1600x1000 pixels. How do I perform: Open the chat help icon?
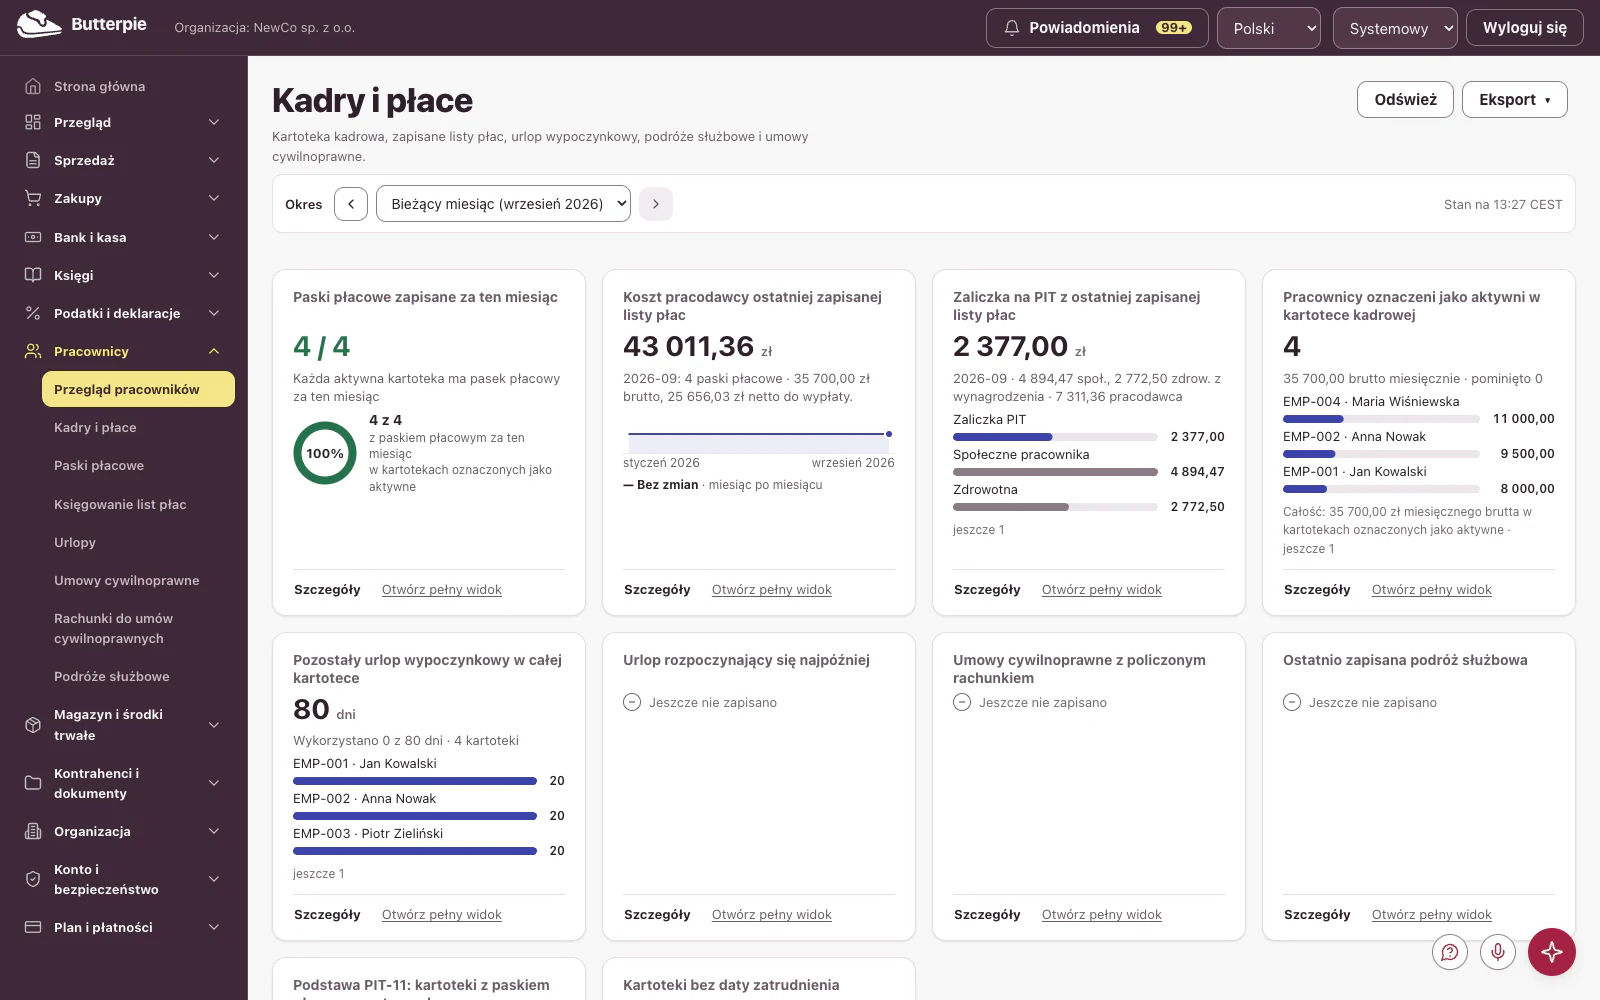click(x=1450, y=952)
